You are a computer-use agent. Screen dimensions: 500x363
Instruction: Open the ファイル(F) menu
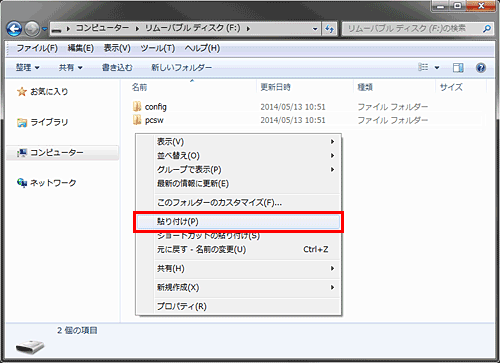pos(37,48)
